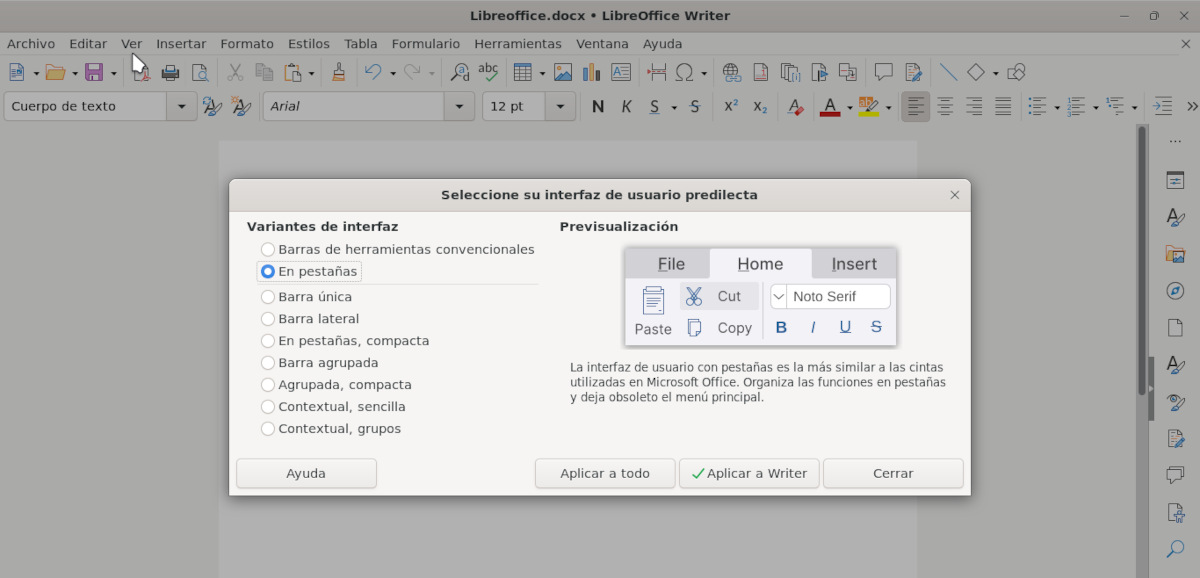Select the En pestañas radio option

(309, 271)
